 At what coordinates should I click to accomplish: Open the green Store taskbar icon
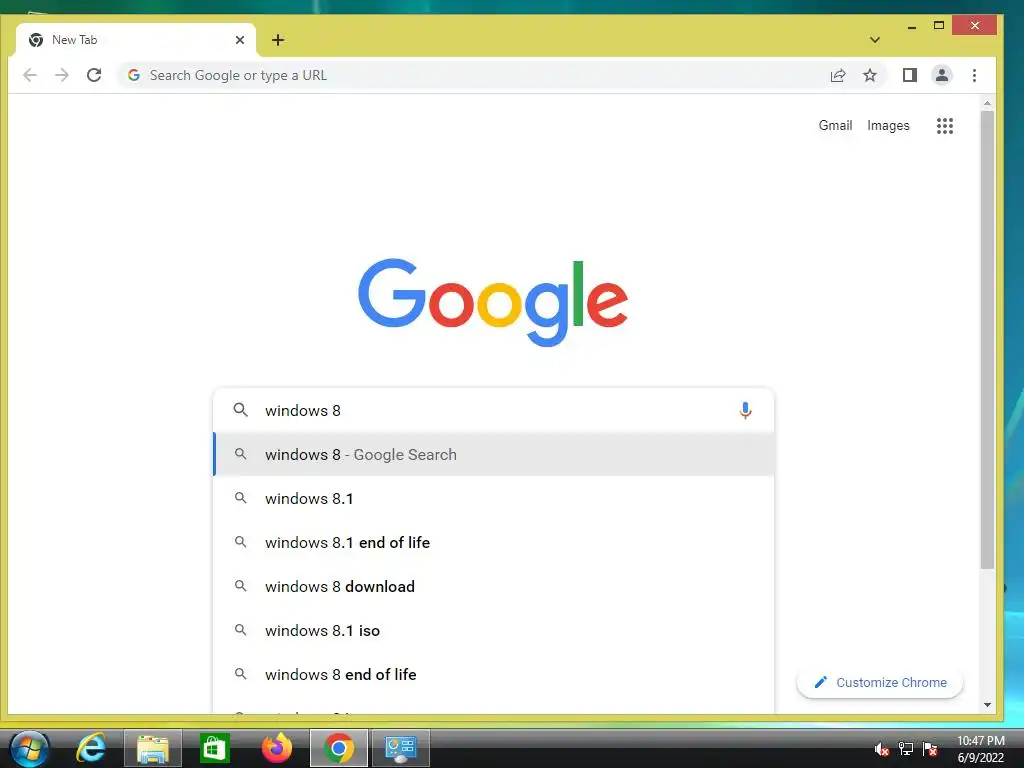click(214, 748)
